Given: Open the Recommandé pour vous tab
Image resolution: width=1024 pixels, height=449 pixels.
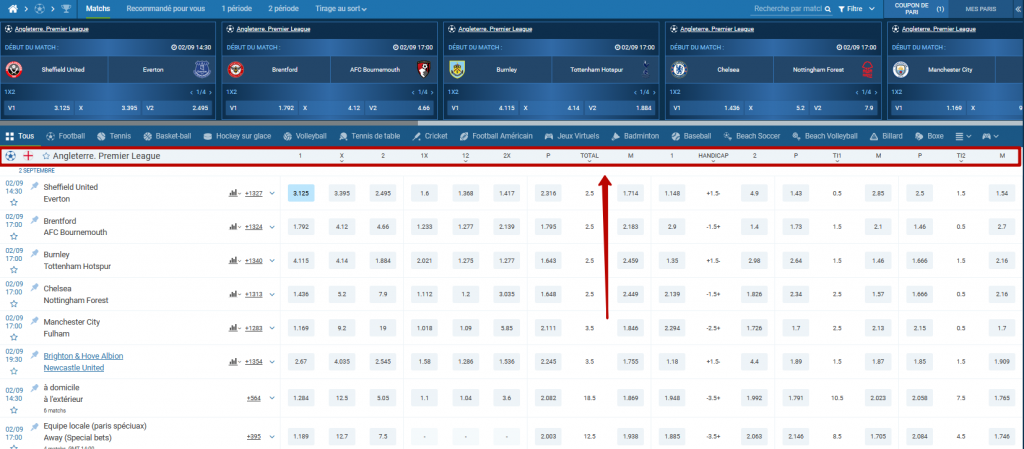Looking at the screenshot, I should 165,9.
